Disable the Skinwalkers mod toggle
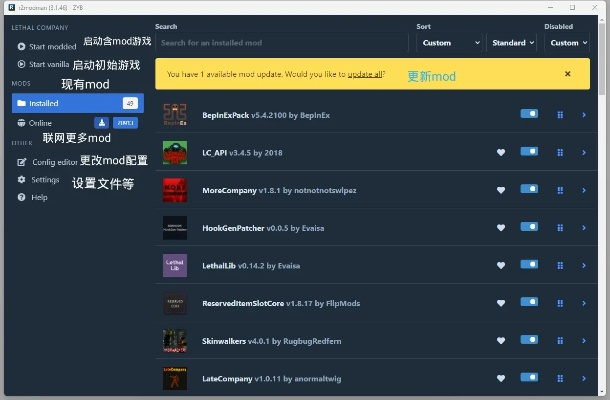 (529, 340)
